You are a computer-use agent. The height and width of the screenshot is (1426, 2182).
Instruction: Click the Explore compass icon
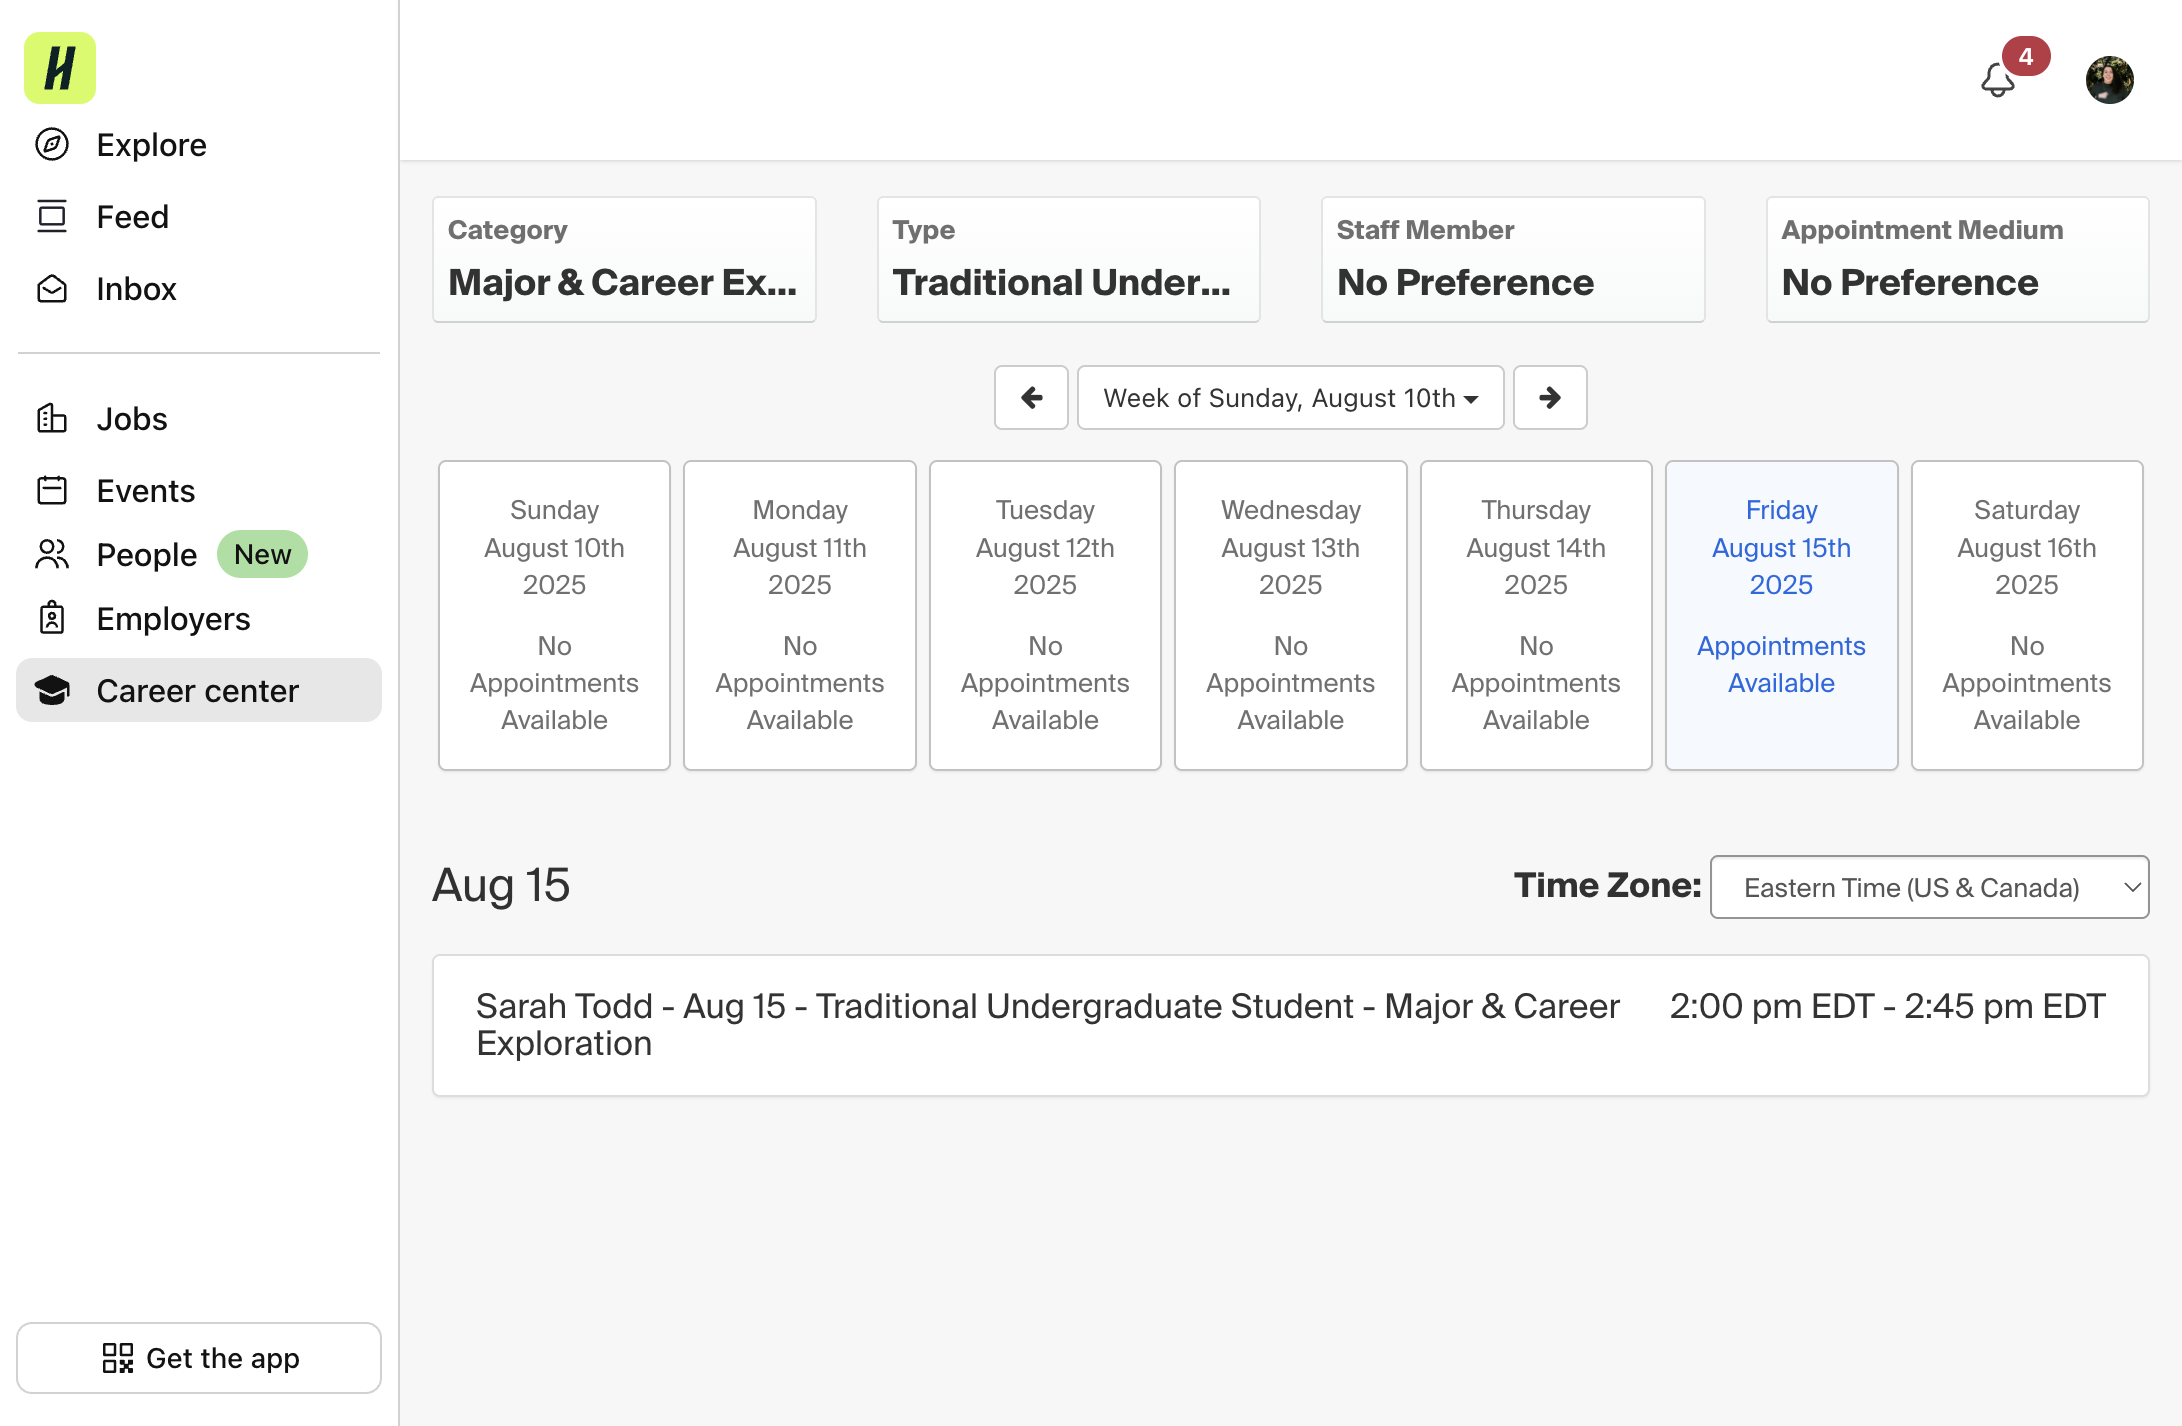[x=52, y=145]
